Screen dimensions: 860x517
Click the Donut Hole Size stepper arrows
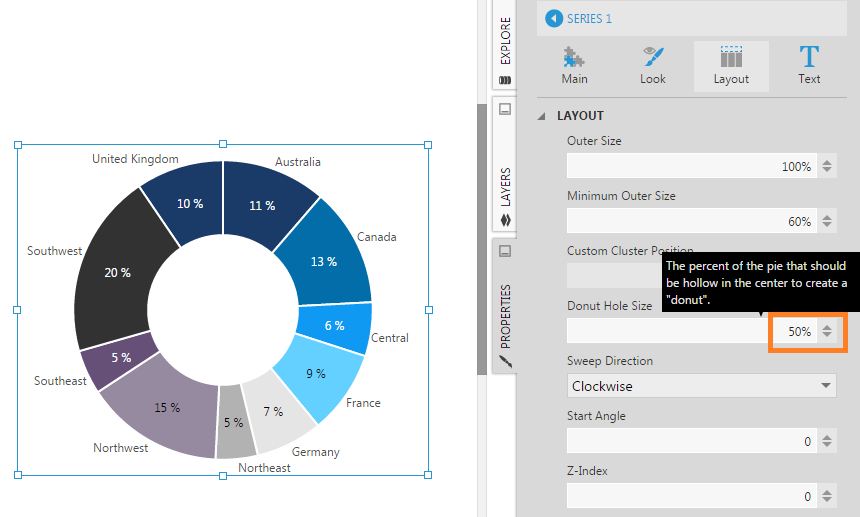pyautogui.click(x=827, y=331)
